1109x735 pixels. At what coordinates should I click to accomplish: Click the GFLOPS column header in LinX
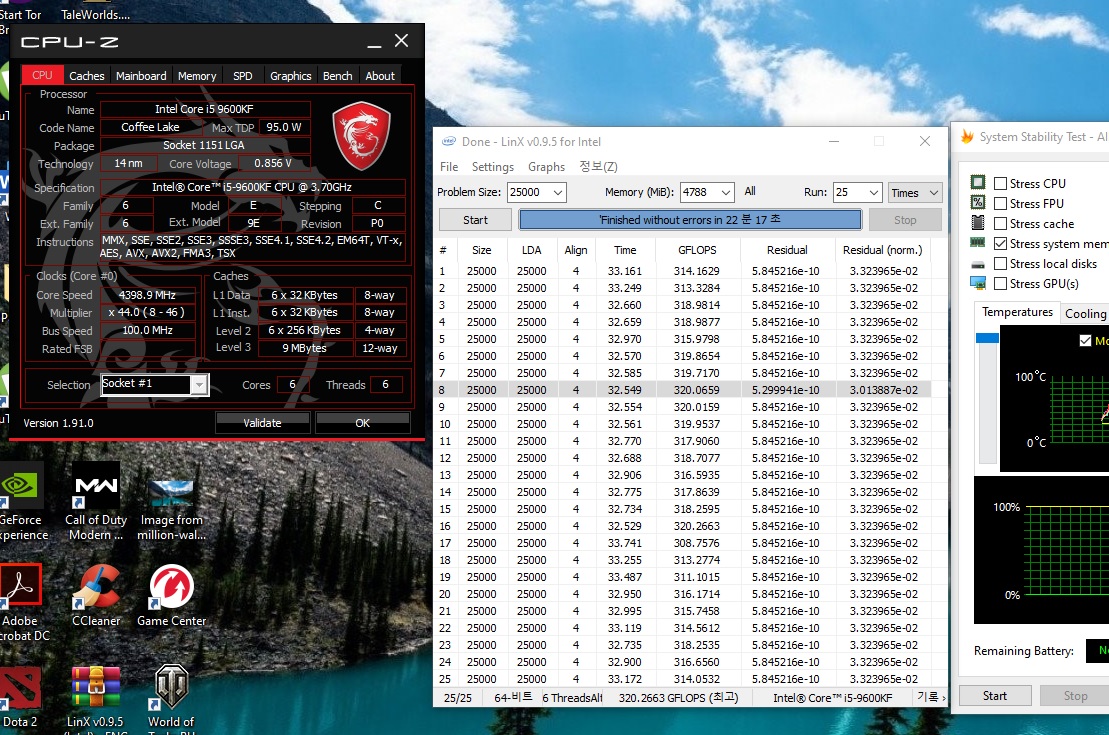click(x=697, y=250)
